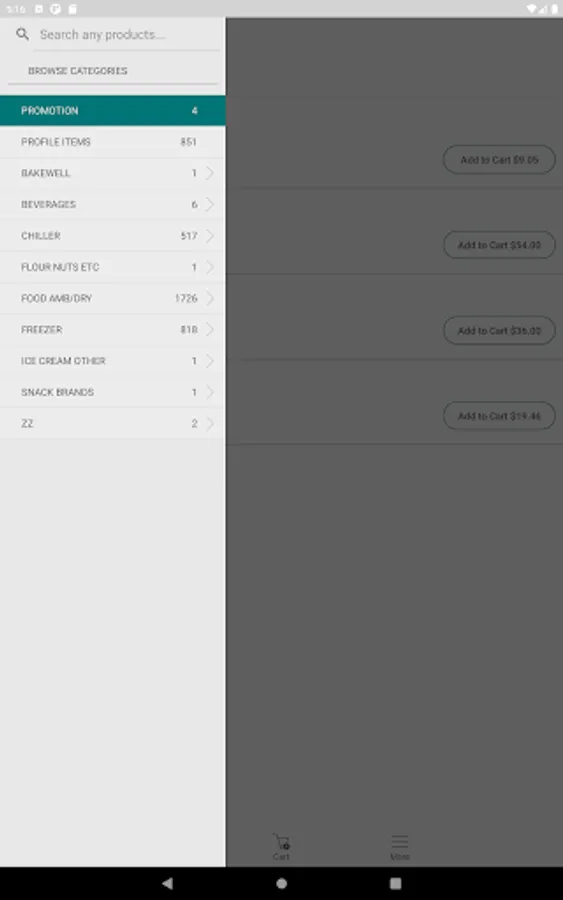This screenshot has height=900, width=563.
Task: Expand the BAKEWELL category chevron
Action: [210, 173]
